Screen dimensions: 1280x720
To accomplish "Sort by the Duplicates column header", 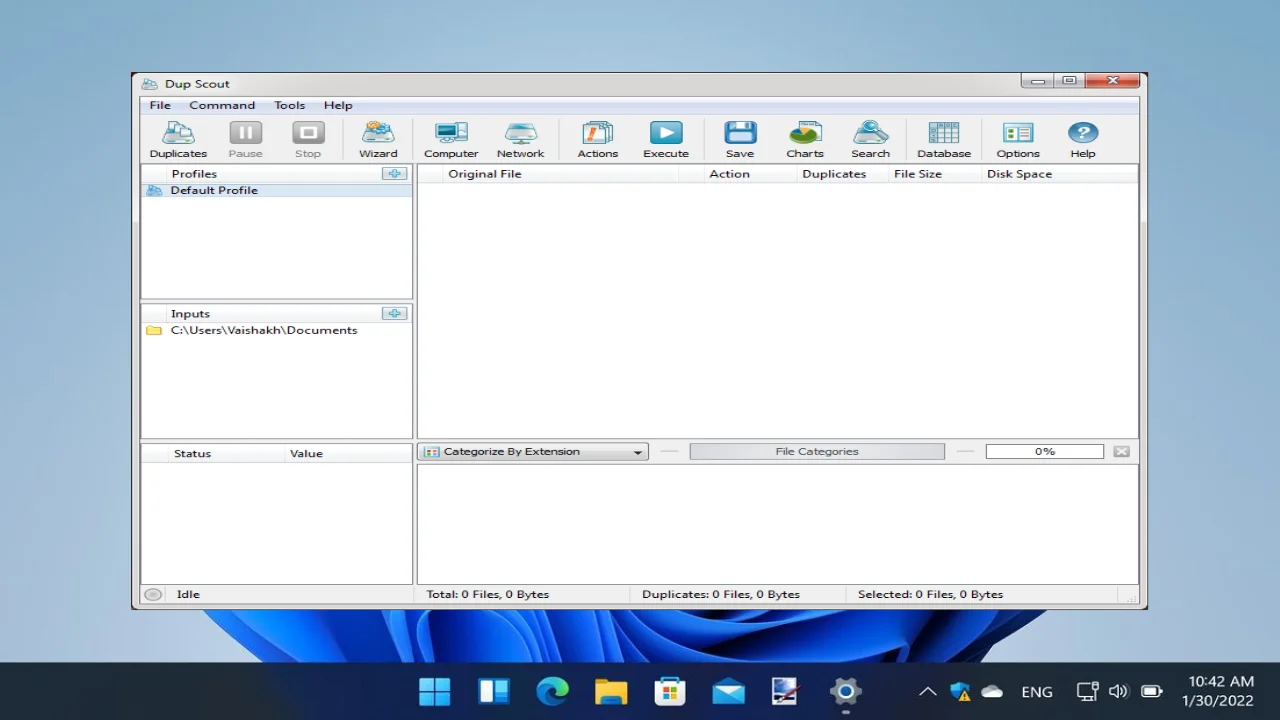I will (x=834, y=174).
